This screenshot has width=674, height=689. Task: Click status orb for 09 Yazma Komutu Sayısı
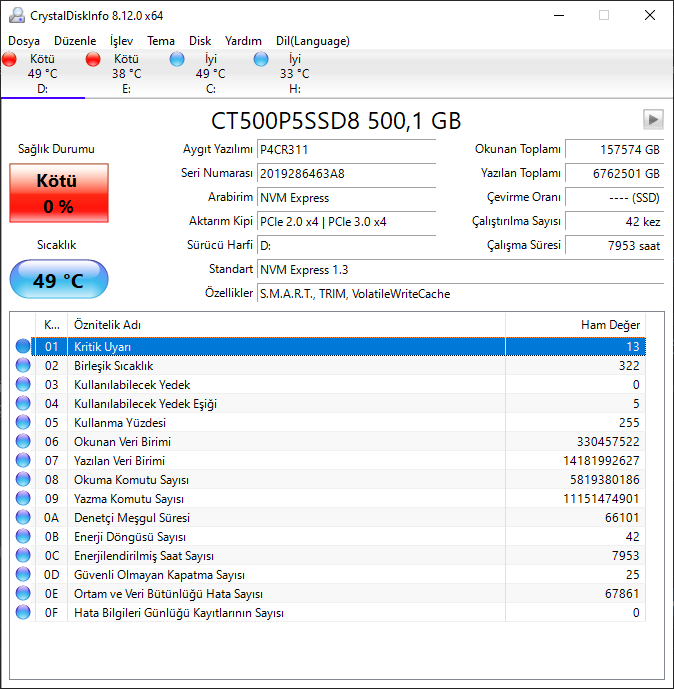[23, 498]
